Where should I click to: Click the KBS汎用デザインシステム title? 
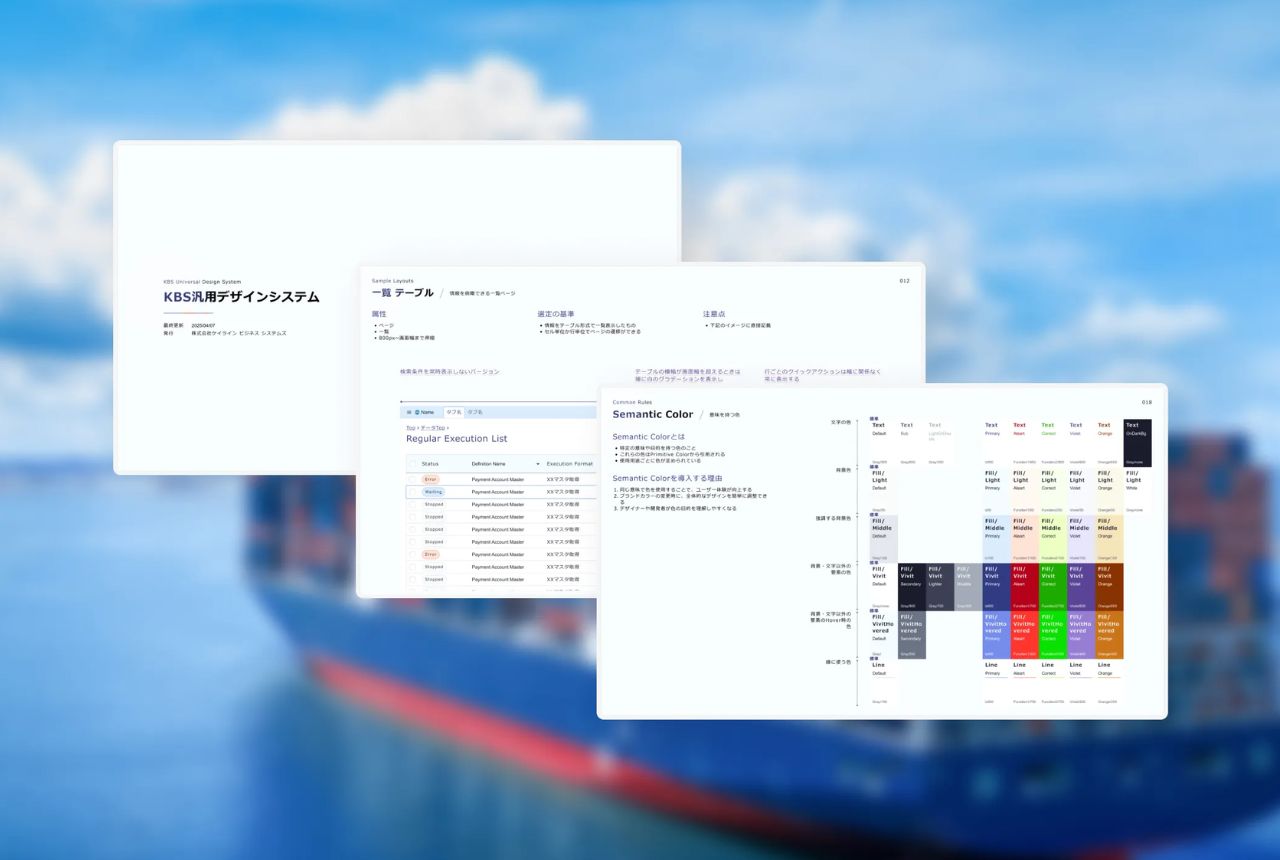tap(241, 297)
